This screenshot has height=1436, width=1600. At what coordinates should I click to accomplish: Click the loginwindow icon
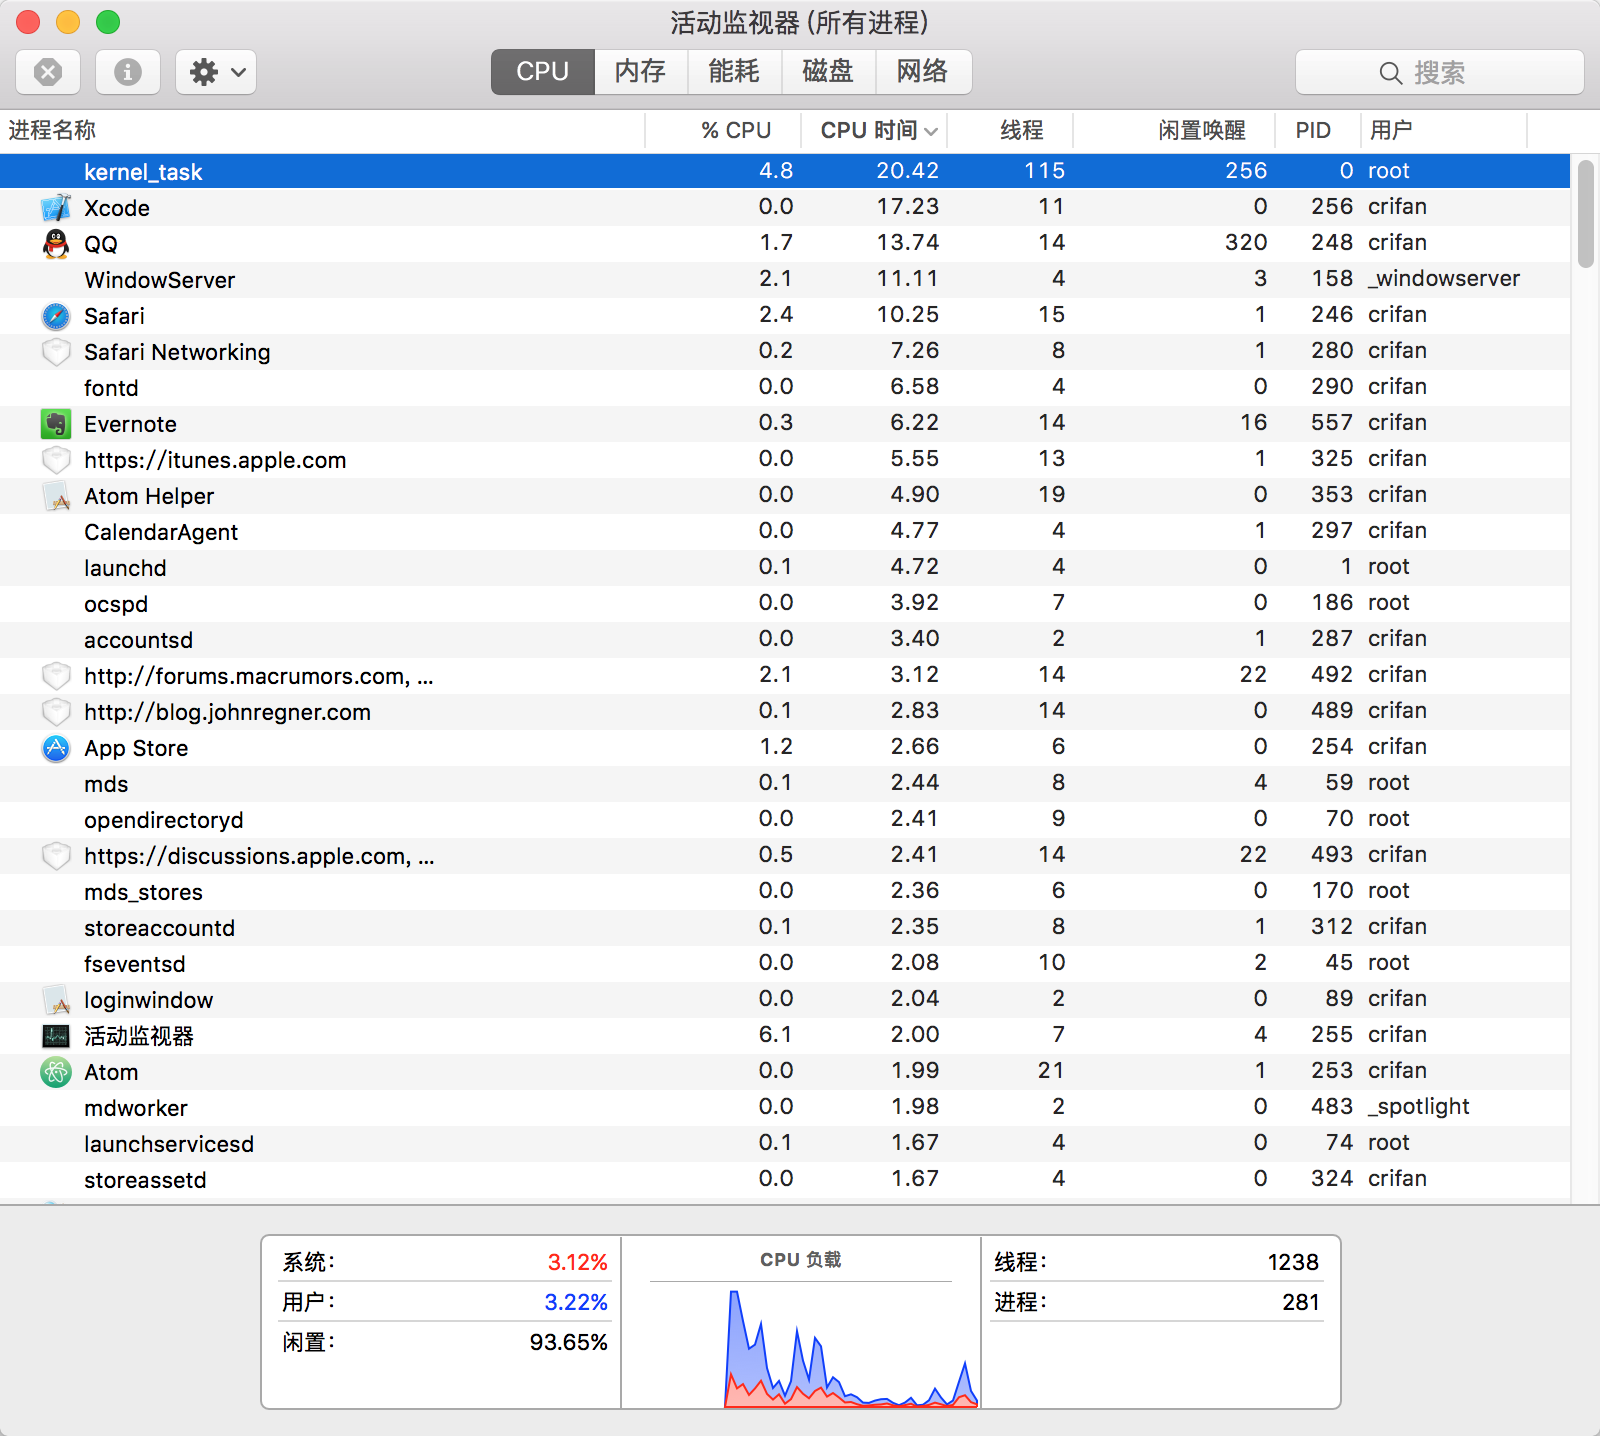(x=56, y=1000)
